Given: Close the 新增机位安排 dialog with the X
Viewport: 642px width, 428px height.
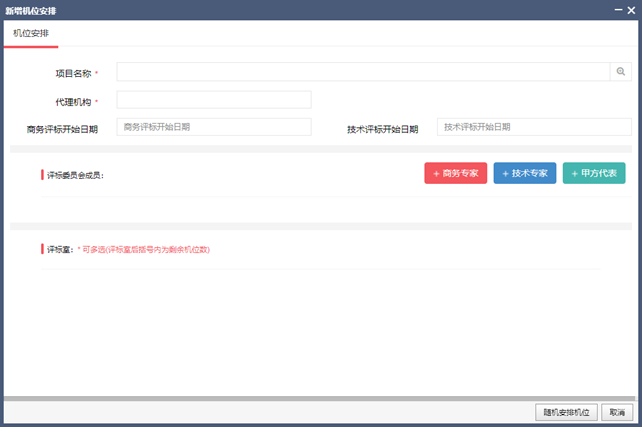Looking at the screenshot, I should tap(630, 10).
